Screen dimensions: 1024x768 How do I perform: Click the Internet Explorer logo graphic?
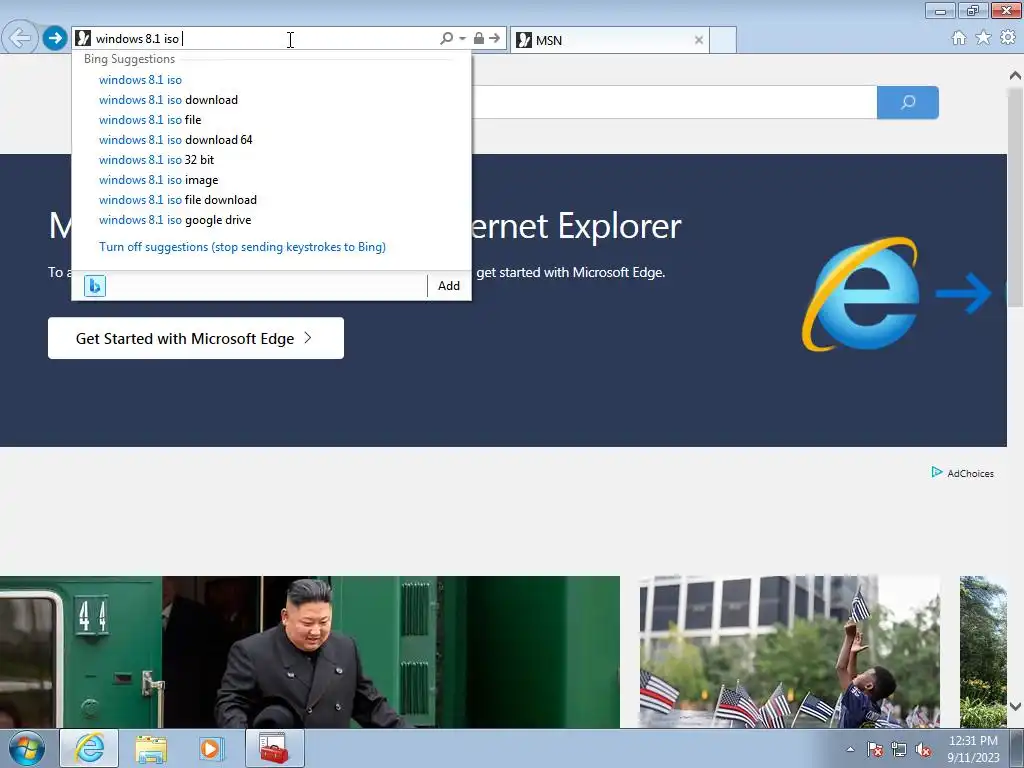pyautogui.click(x=861, y=294)
